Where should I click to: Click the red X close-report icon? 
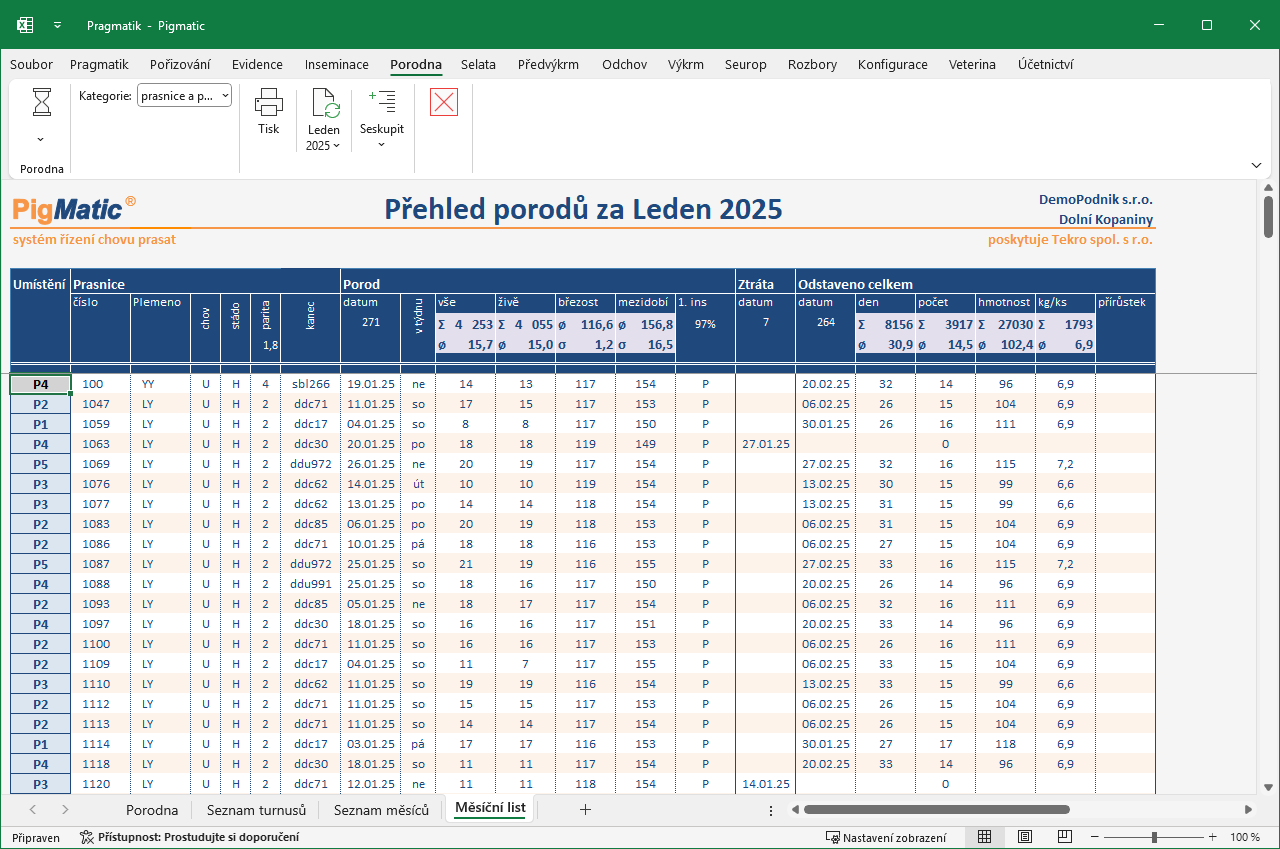[444, 102]
